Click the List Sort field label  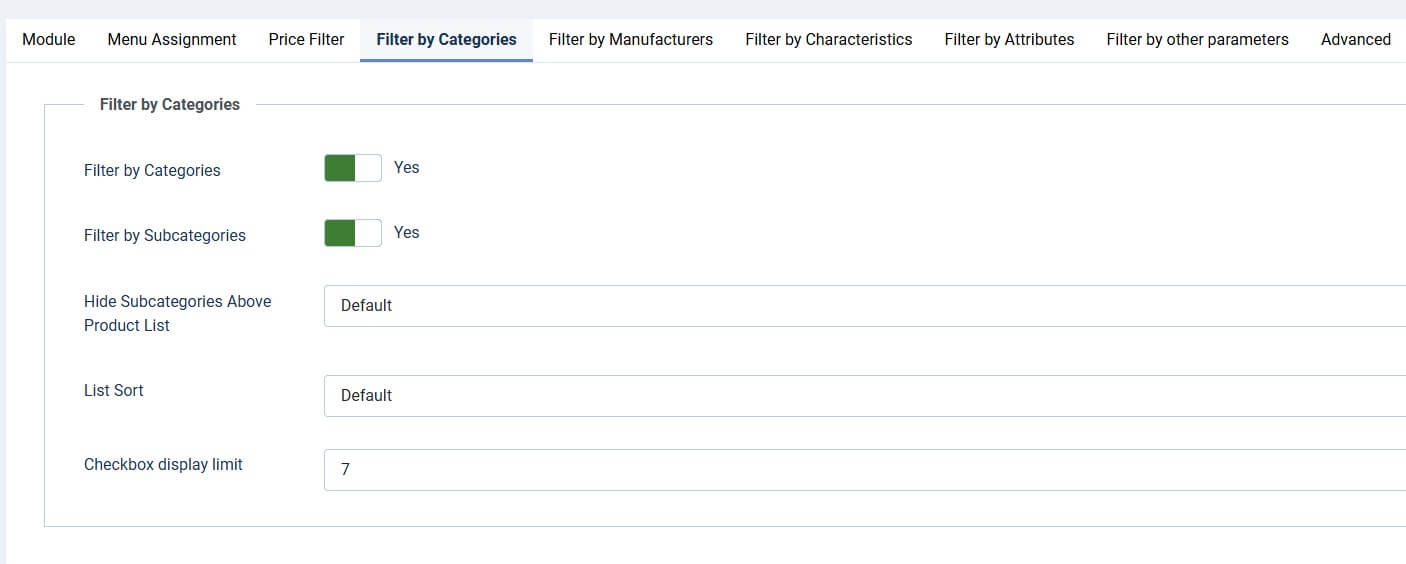pos(114,391)
